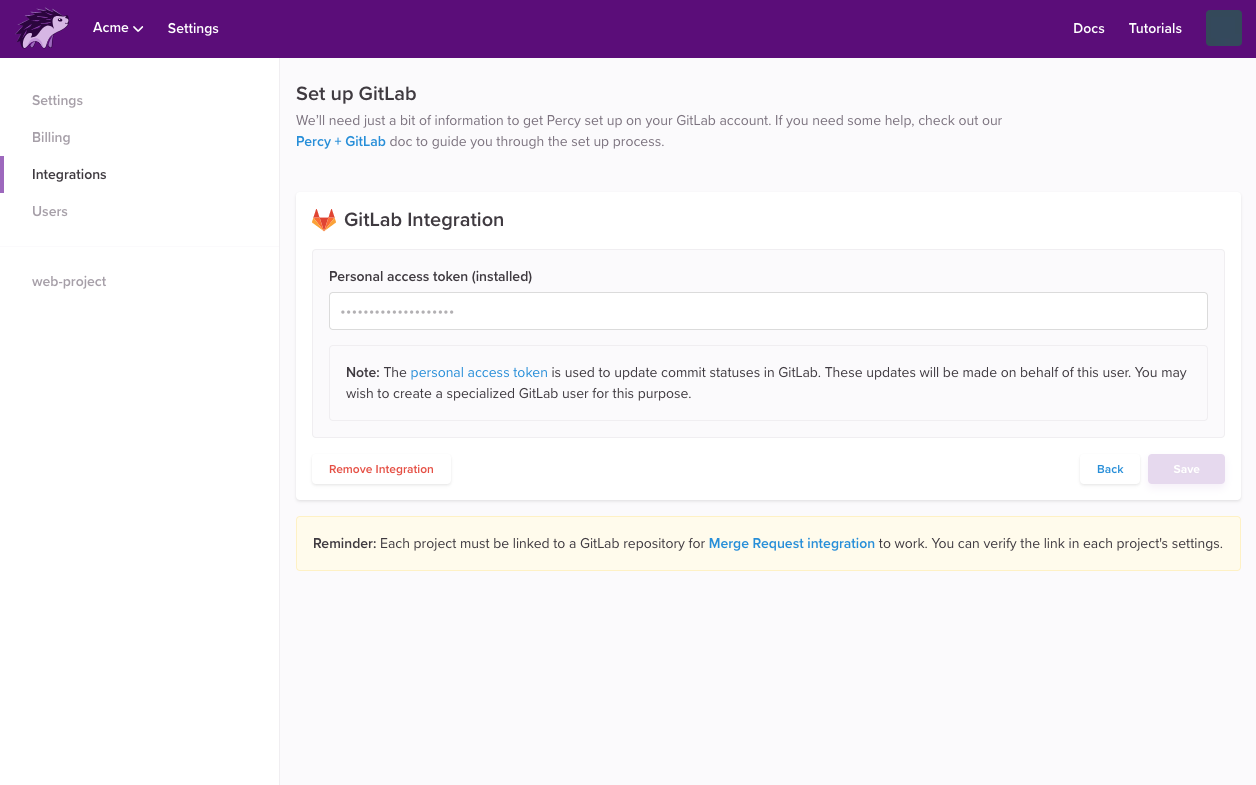Open the Merge Request integration link
Viewport: 1256px width, 785px height.
pos(792,543)
